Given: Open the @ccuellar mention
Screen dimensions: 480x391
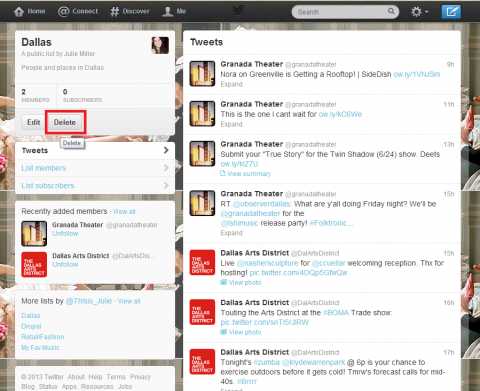Looking at the screenshot, I should [329, 263].
